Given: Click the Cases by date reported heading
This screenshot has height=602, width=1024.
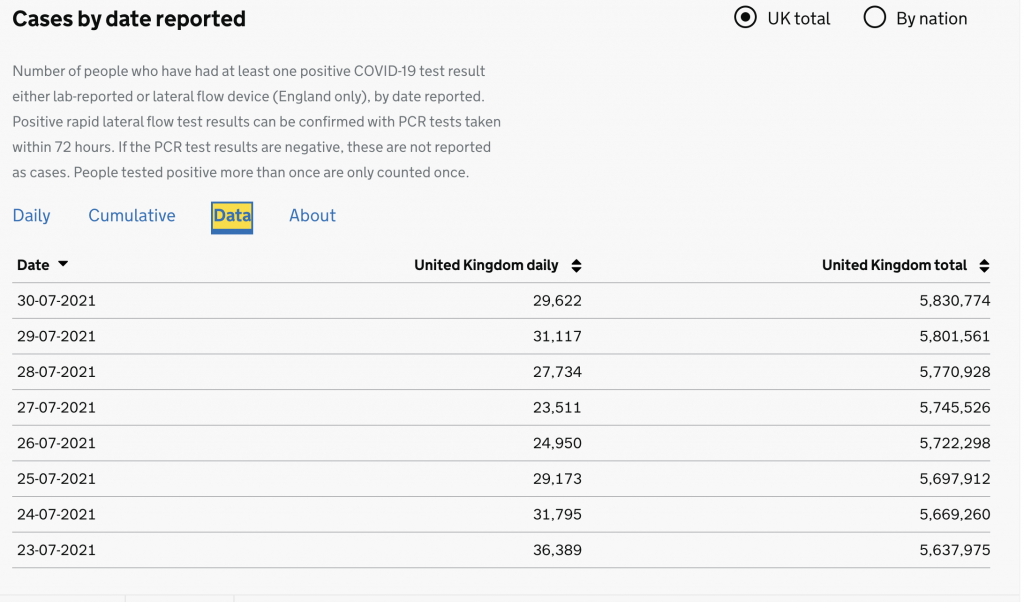Looking at the screenshot, I should (x=129, y=18).
